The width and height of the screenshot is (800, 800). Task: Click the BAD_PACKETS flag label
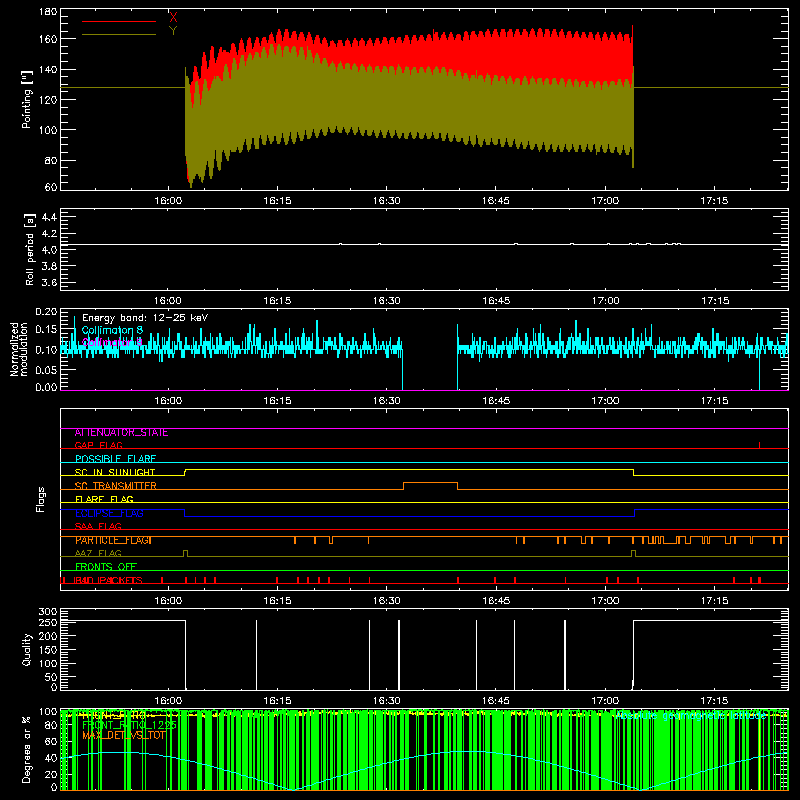[x=109, y=580]
